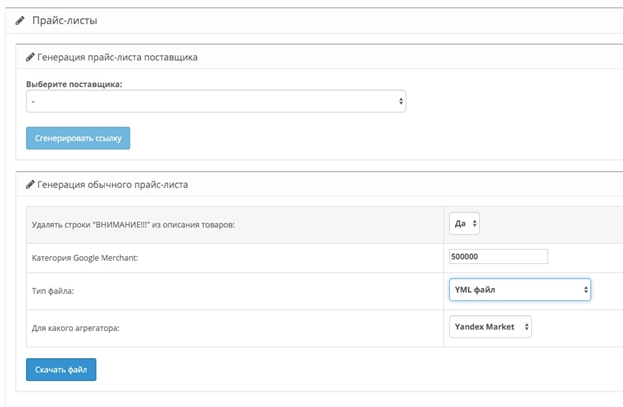Click the Генерация прайс-листа поставщика panel title
The width and height of the screenshot is (623, 407).
pos(117,57)
